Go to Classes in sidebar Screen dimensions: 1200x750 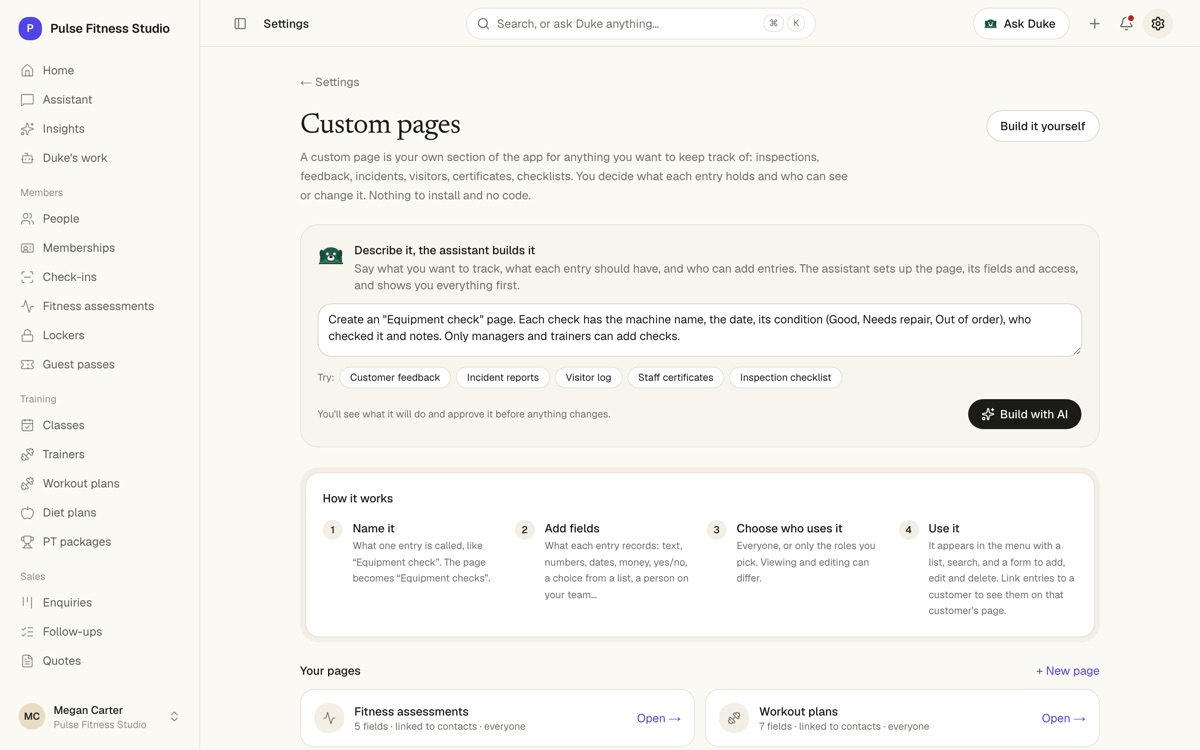pyautogui.click(x=99, y=425)
